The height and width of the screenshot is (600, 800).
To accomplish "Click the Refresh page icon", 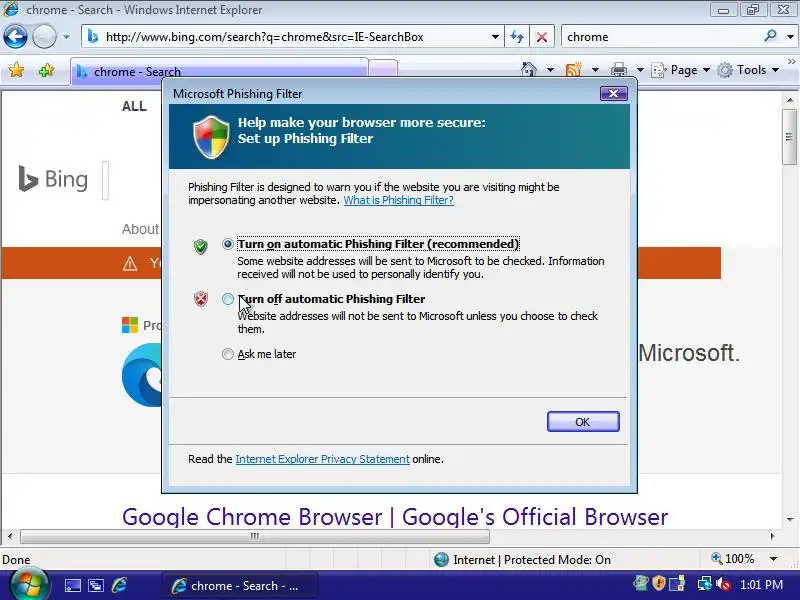I will coord(517,37).
